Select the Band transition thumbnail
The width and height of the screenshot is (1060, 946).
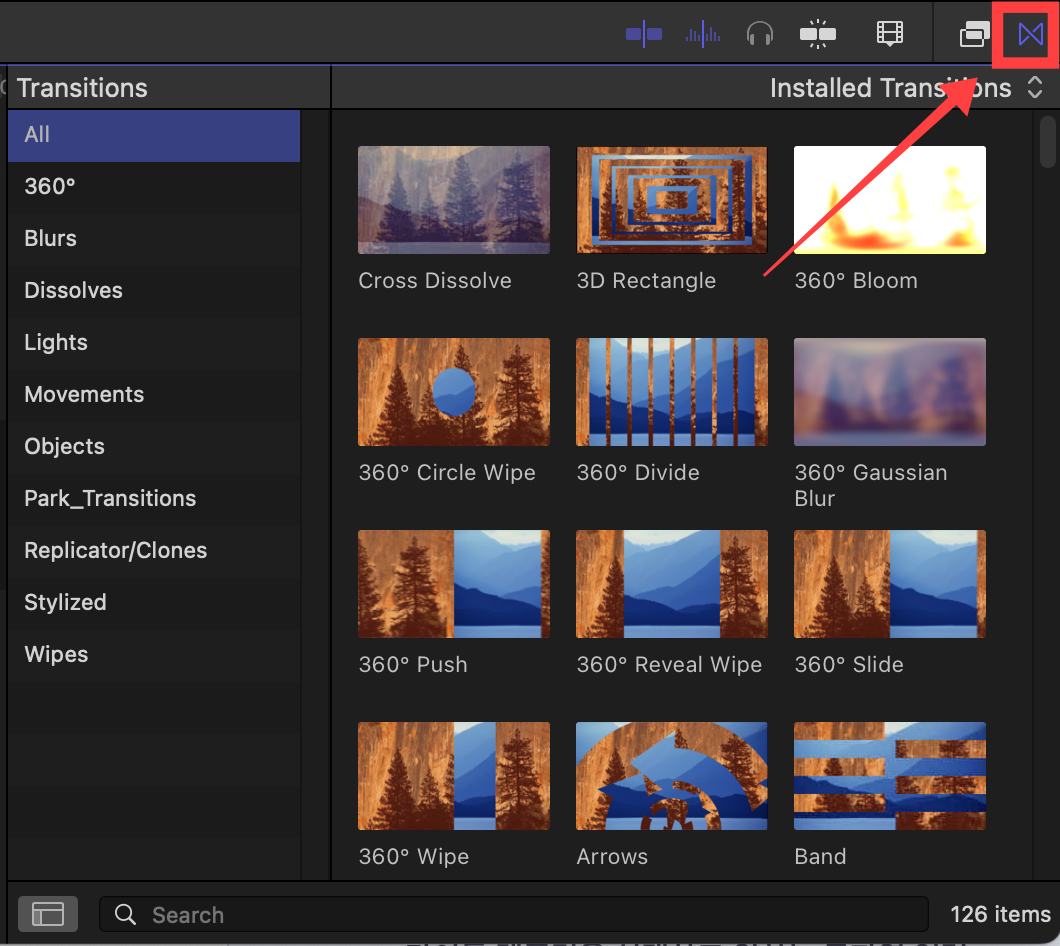point(890,776)
